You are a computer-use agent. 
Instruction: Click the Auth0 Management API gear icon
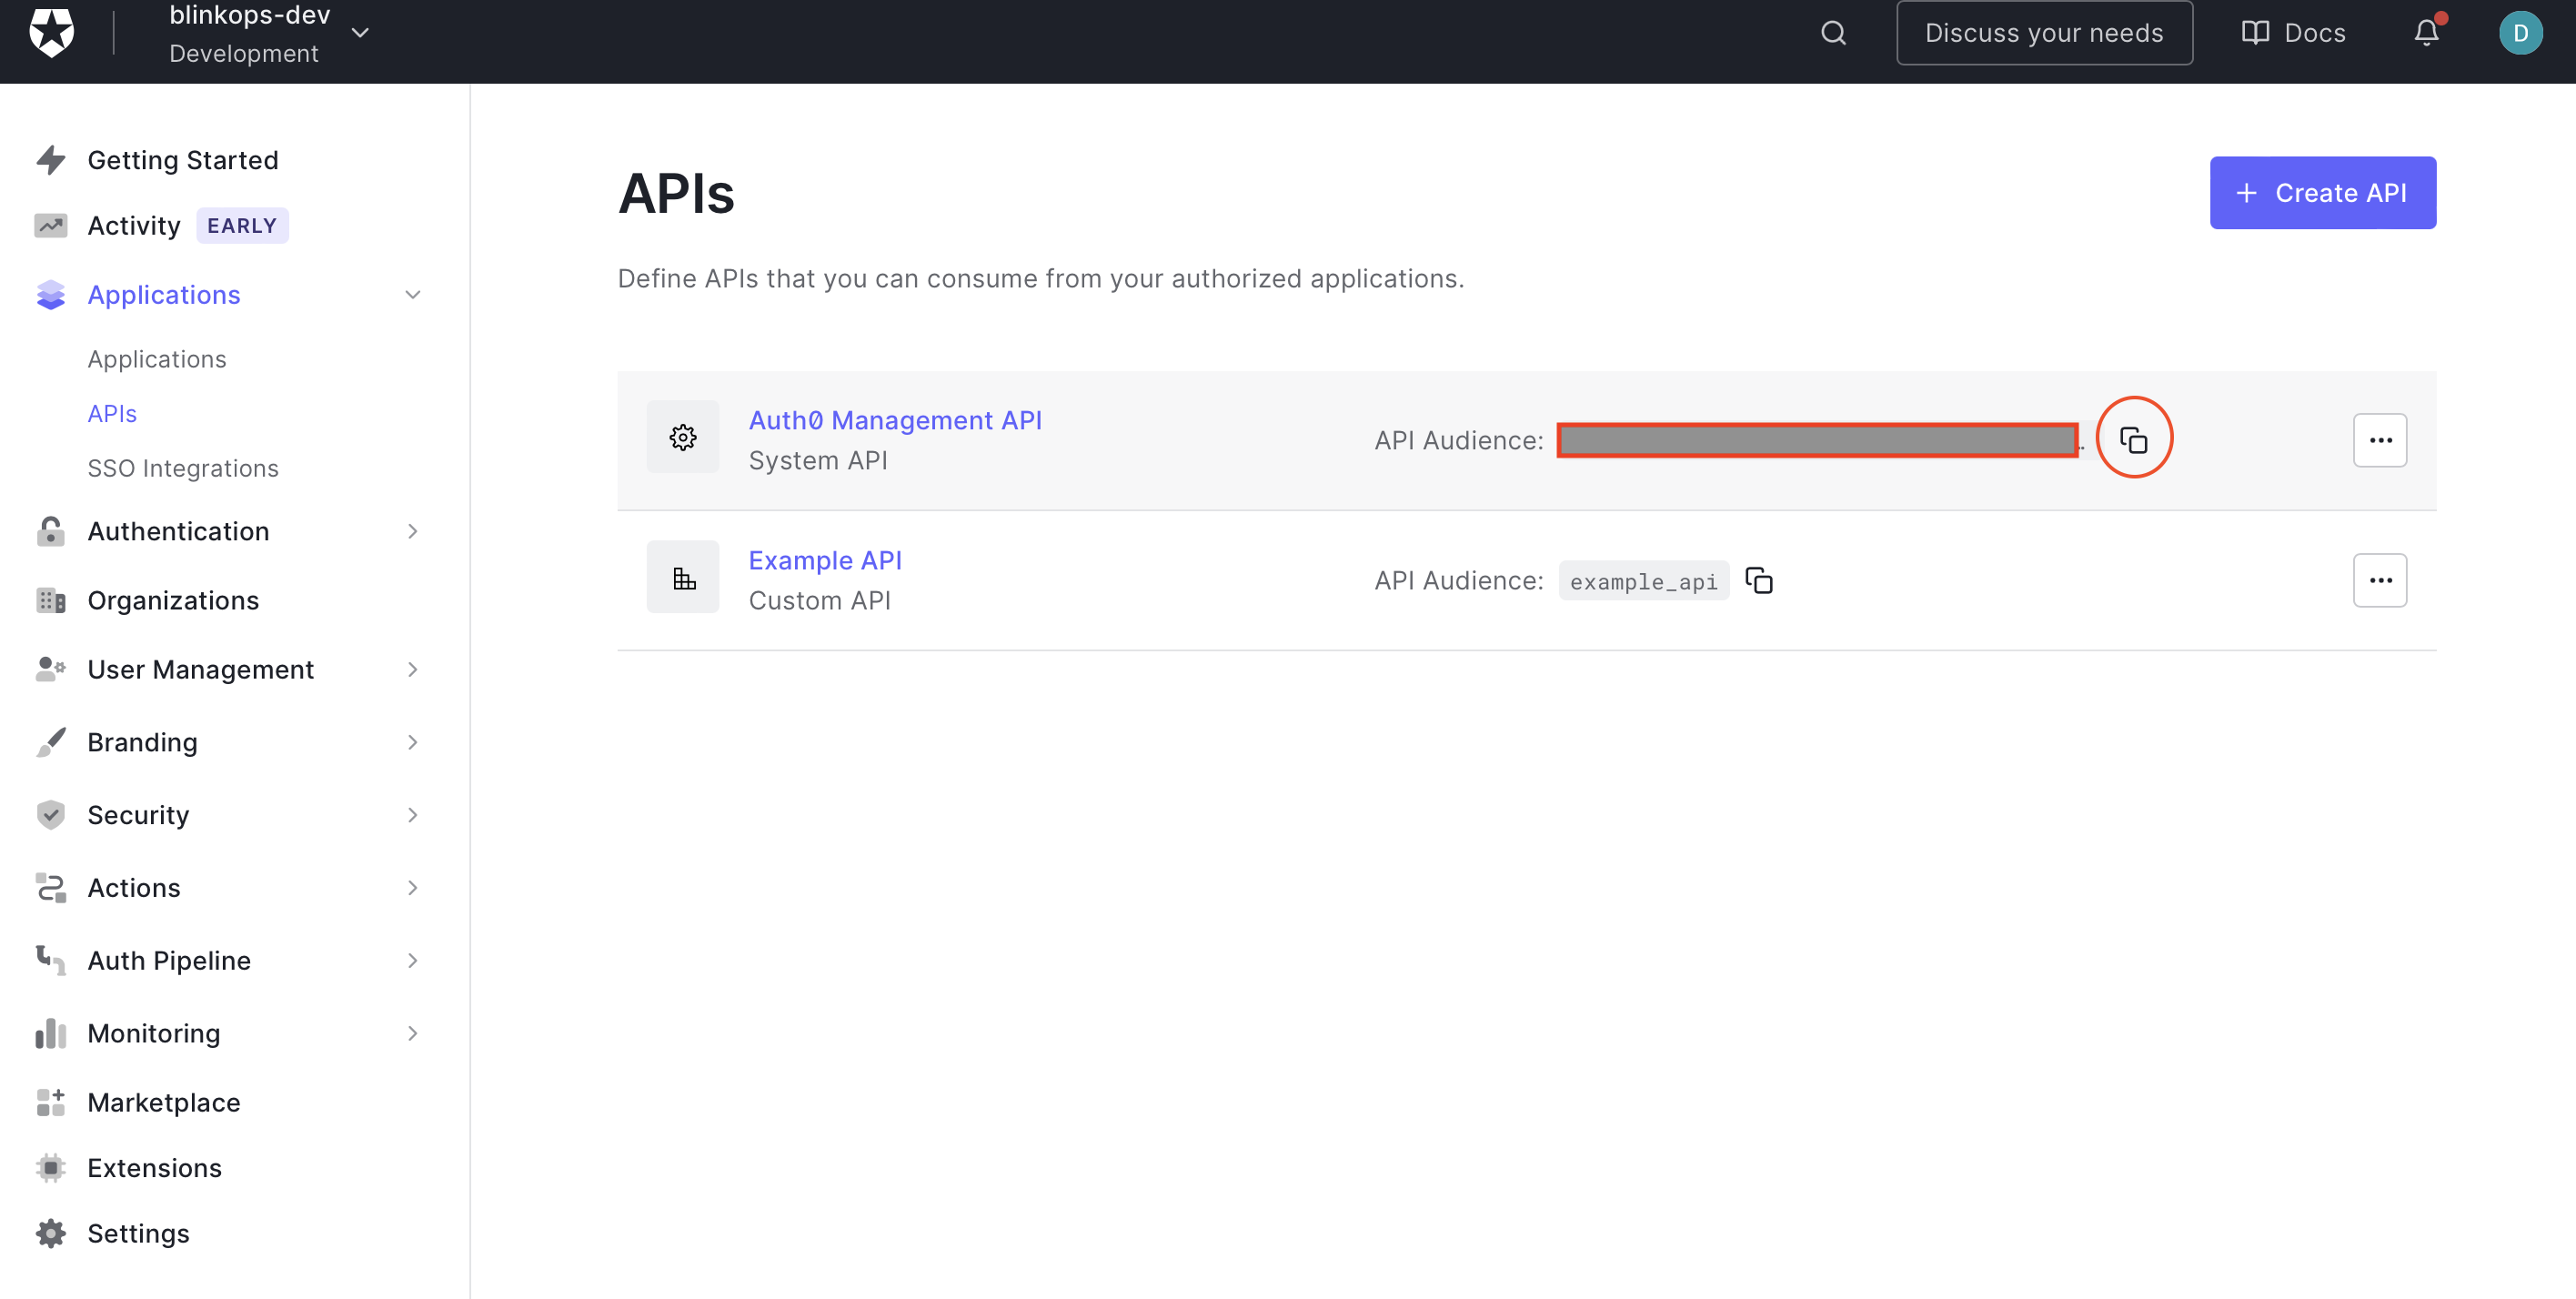683,437
